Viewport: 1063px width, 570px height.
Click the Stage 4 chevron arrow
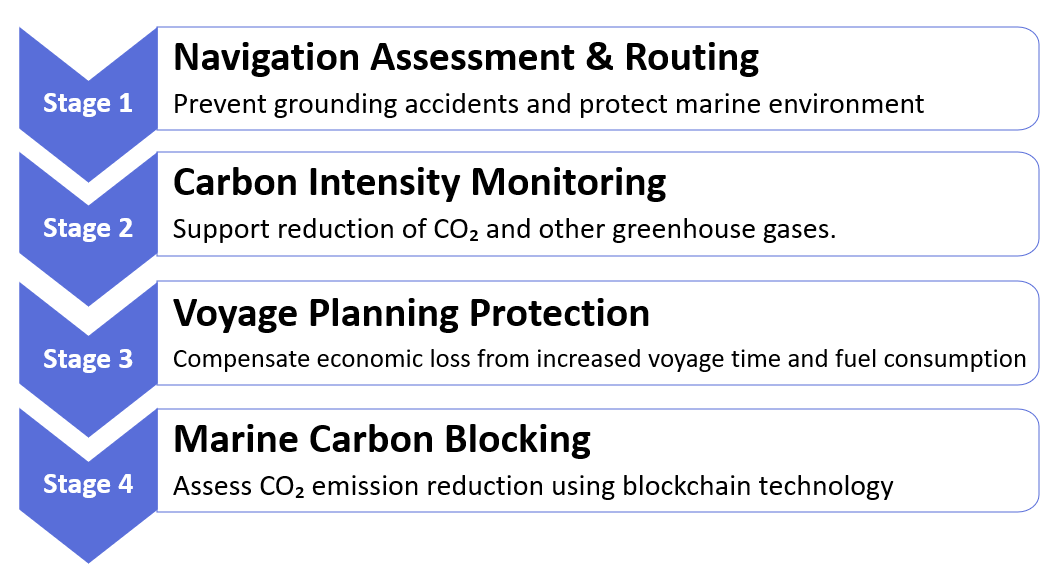coord(88,484)
